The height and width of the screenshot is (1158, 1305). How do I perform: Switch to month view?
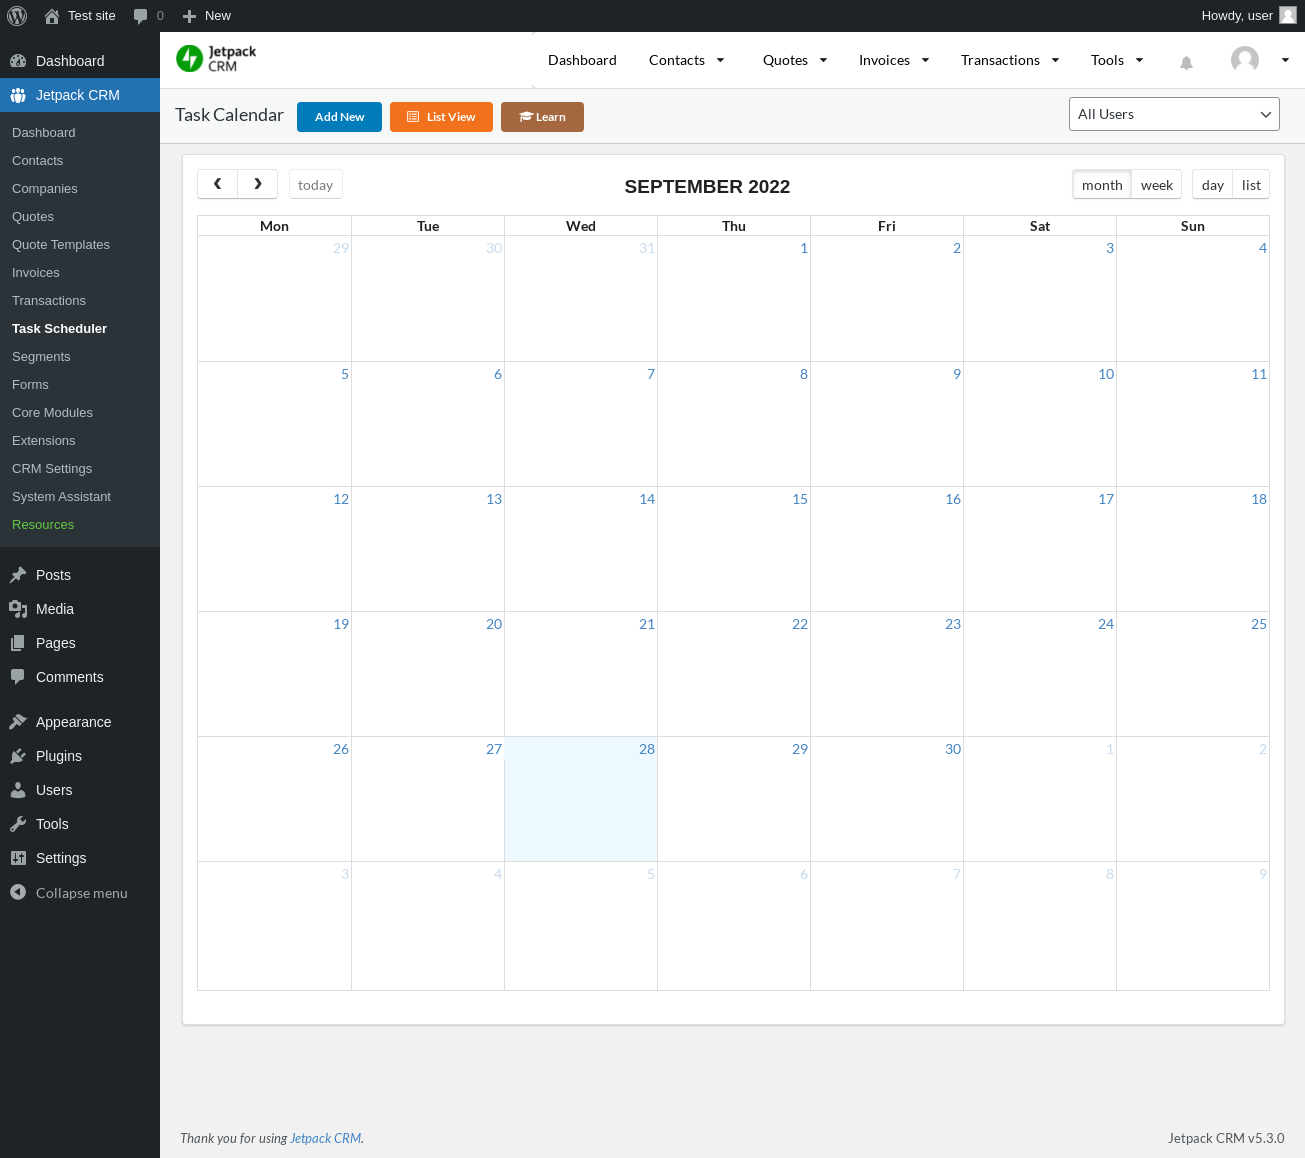click(1102, 185)
